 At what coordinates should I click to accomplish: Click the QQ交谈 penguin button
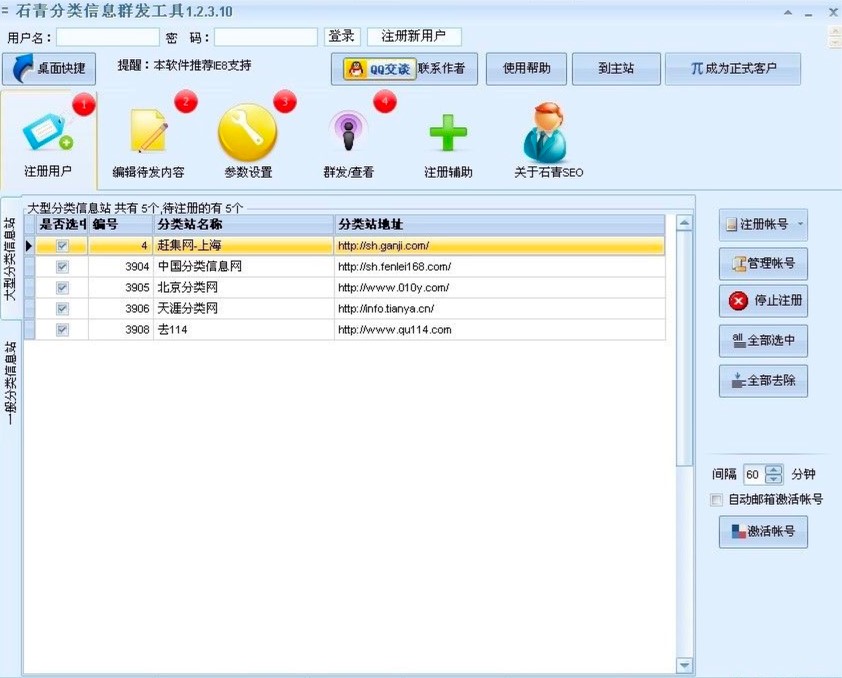tap(377, 69)
